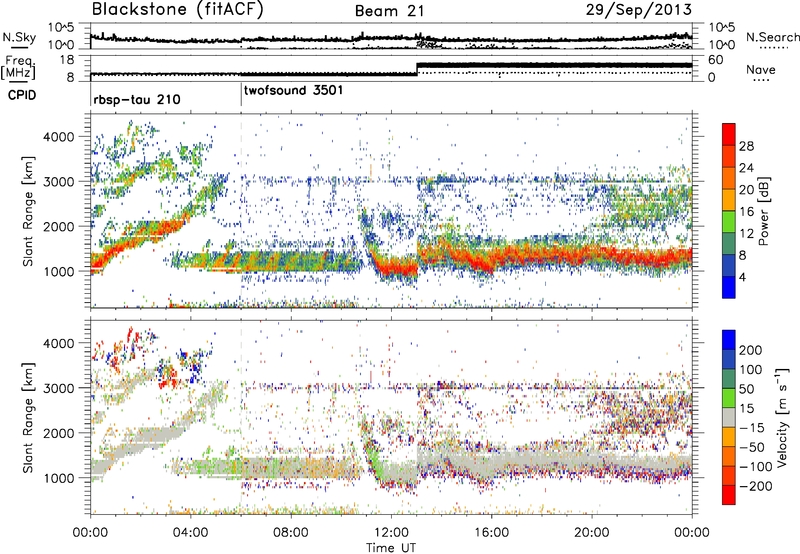Click the 'Time UT' axis title
This screenshot has width=800, height=554.
point(391,548)
